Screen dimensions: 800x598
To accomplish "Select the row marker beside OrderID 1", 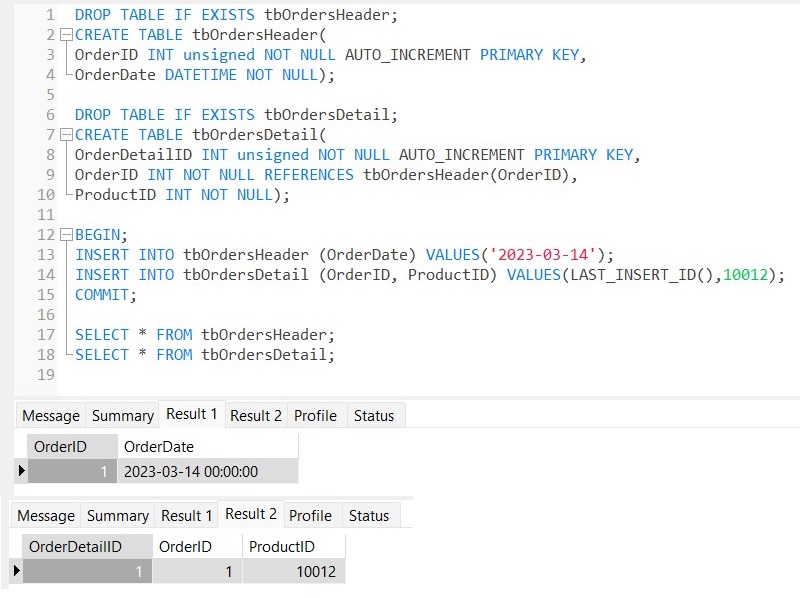I will tap(21, 470).
